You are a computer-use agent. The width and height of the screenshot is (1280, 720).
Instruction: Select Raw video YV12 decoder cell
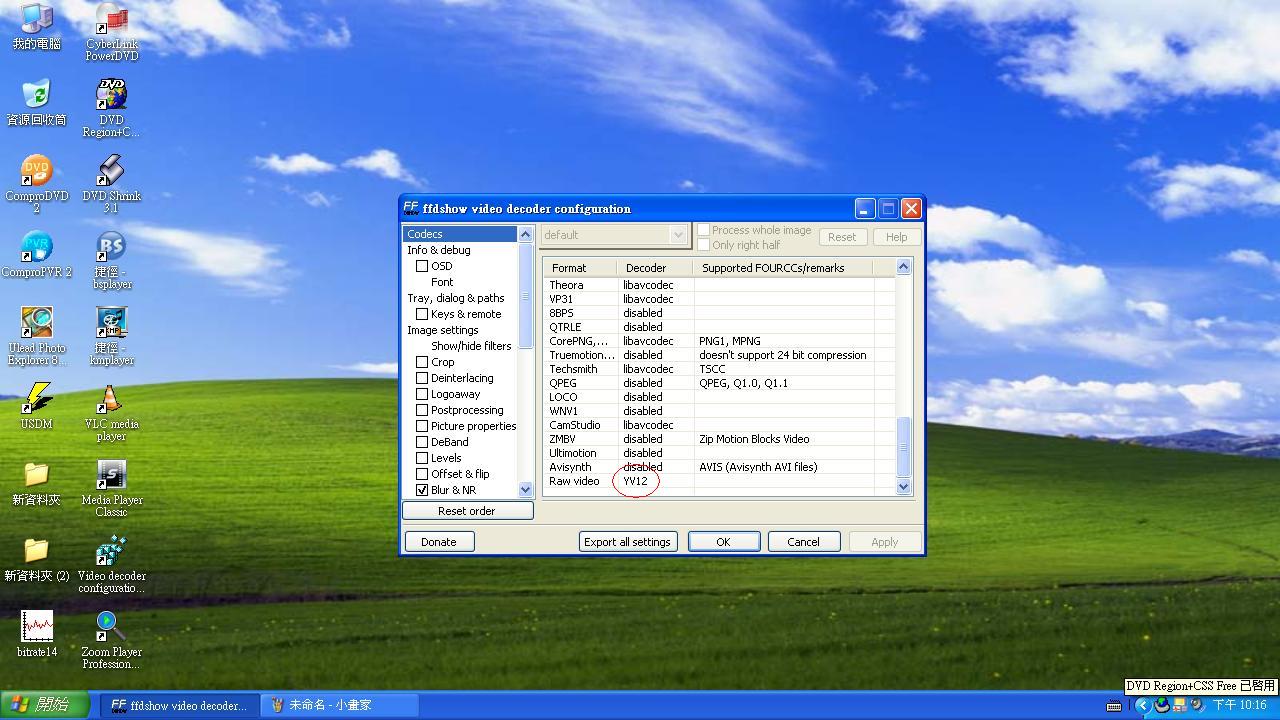pyautogui.click(x=636, y=481)
